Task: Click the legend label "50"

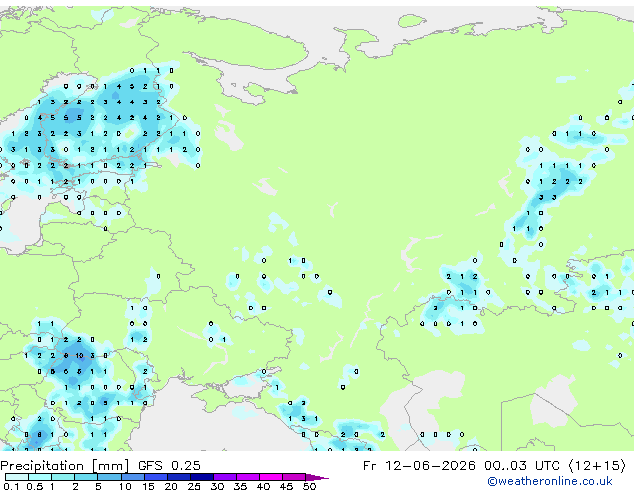Action: click(310, 486)
